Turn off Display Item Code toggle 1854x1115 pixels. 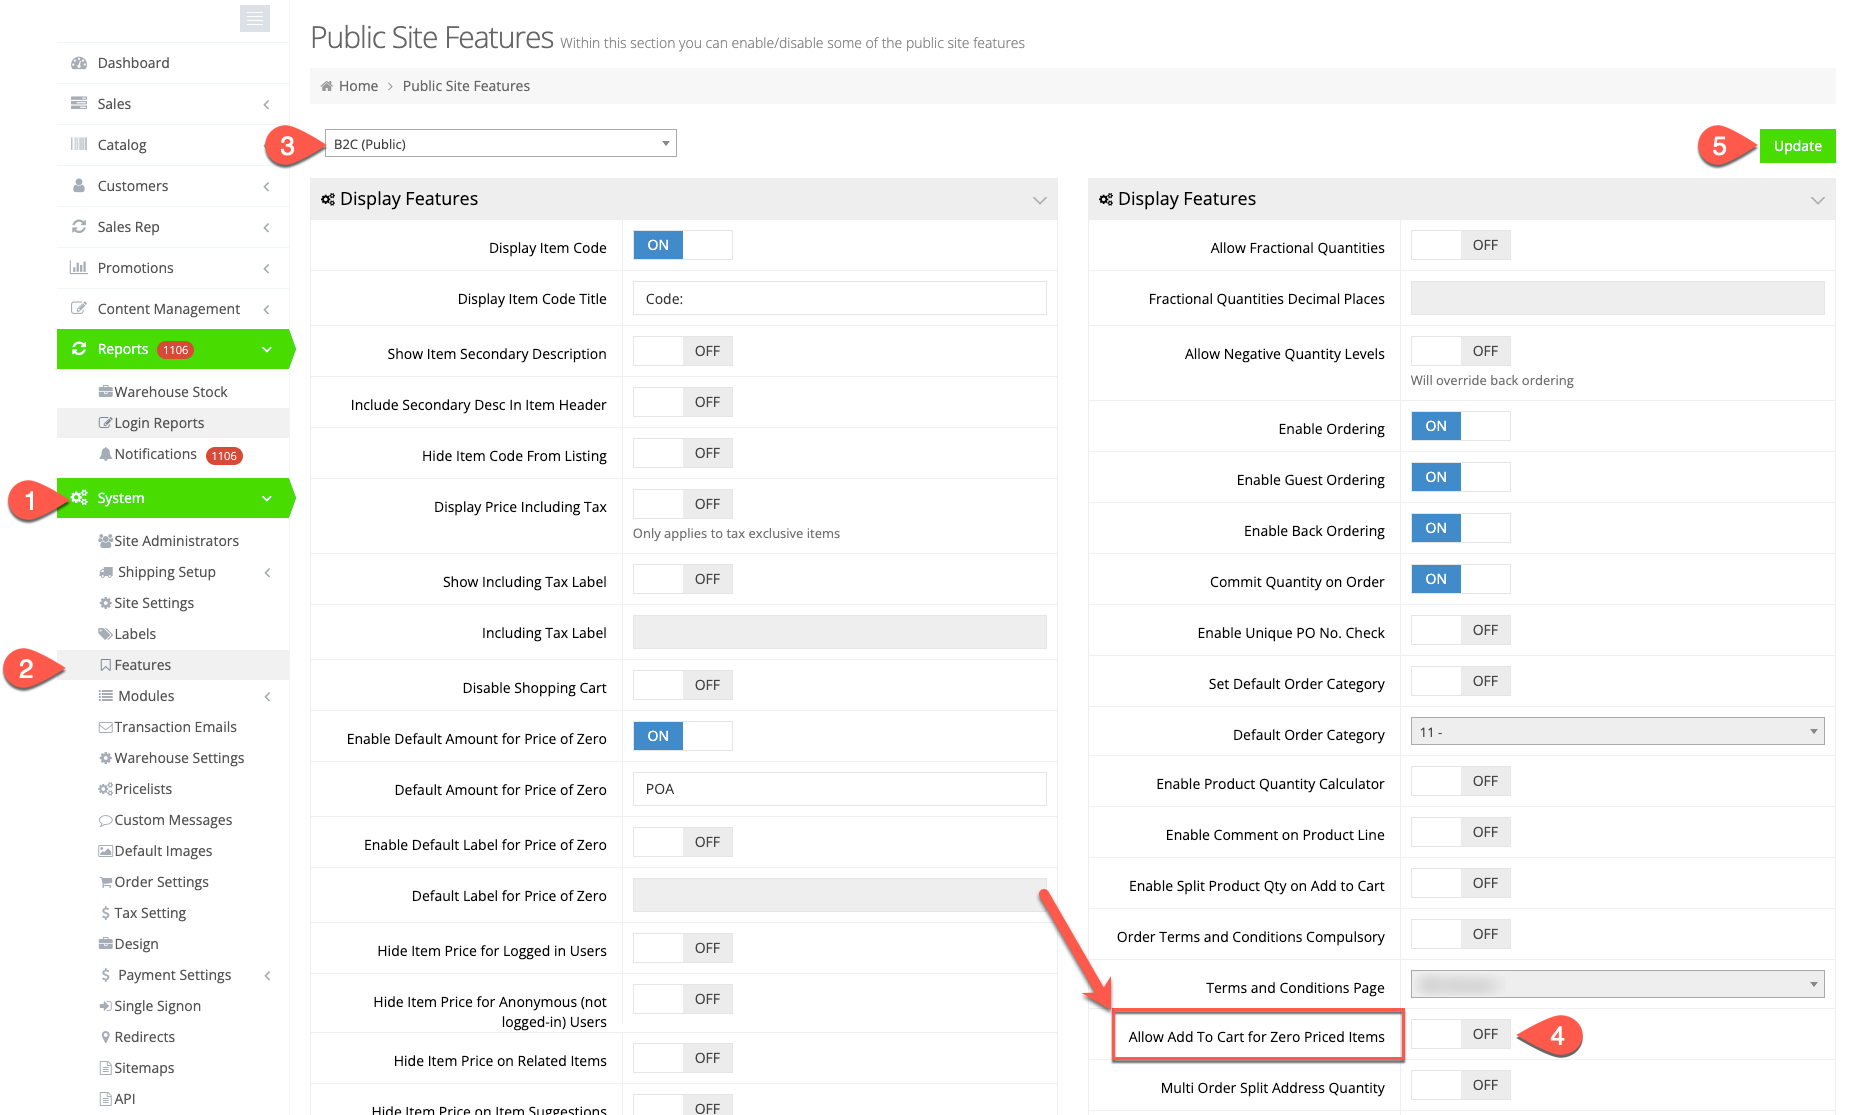pyautogui.click(x=682, y=245)
